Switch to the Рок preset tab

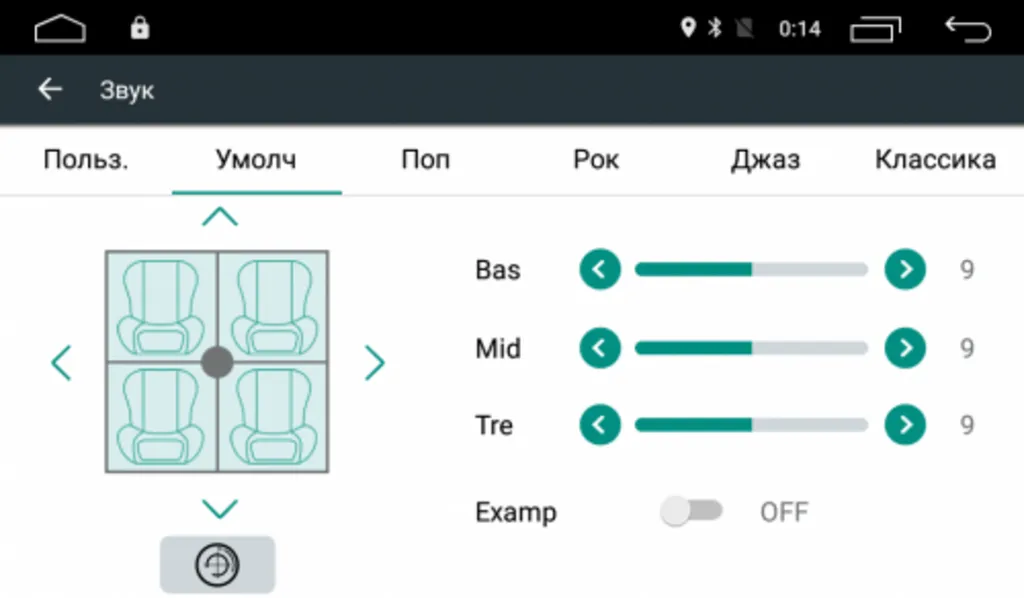click(596, 160)
